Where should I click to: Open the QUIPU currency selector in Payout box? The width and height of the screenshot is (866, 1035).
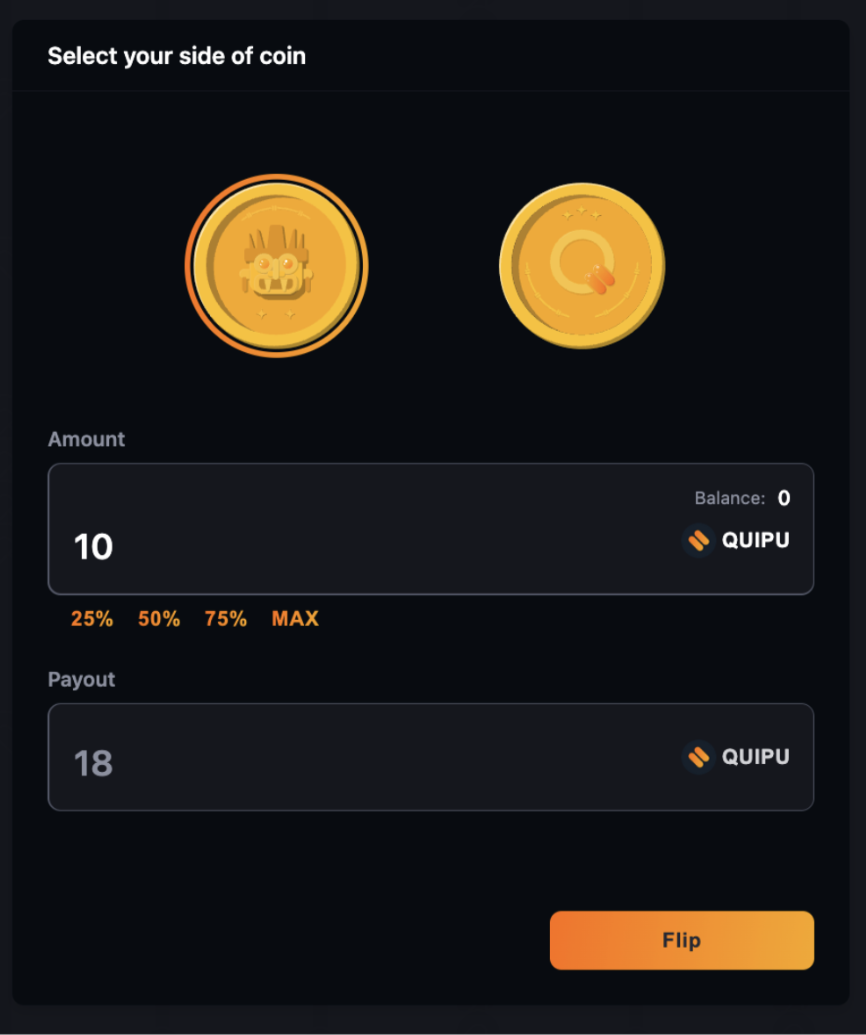(736, 757)
